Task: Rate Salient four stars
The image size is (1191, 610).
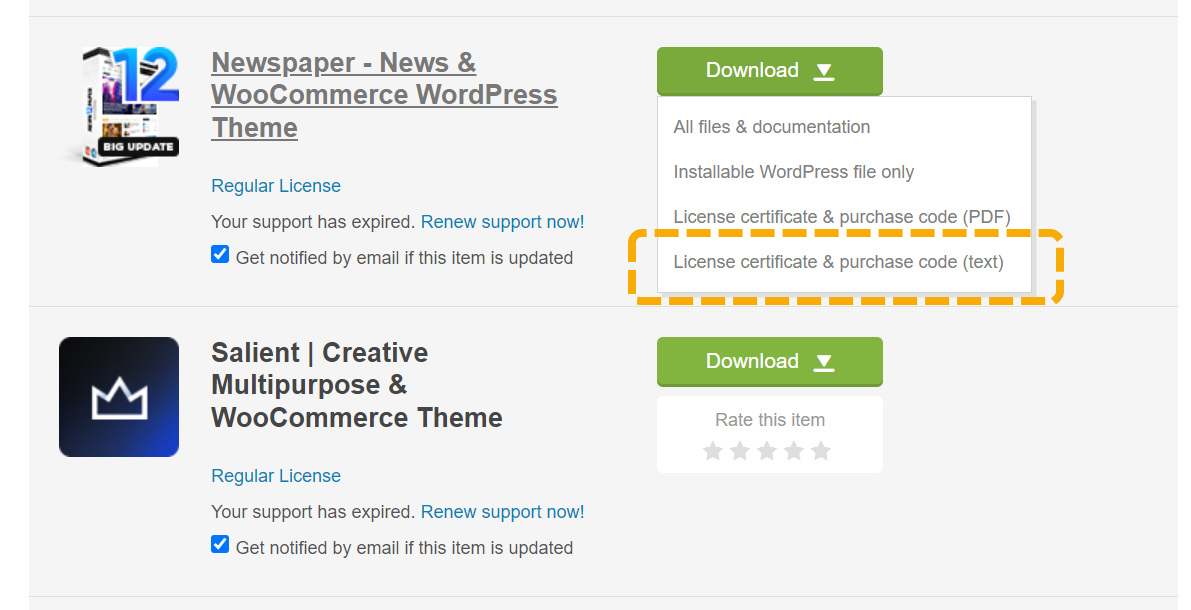Action: (794, 451)
